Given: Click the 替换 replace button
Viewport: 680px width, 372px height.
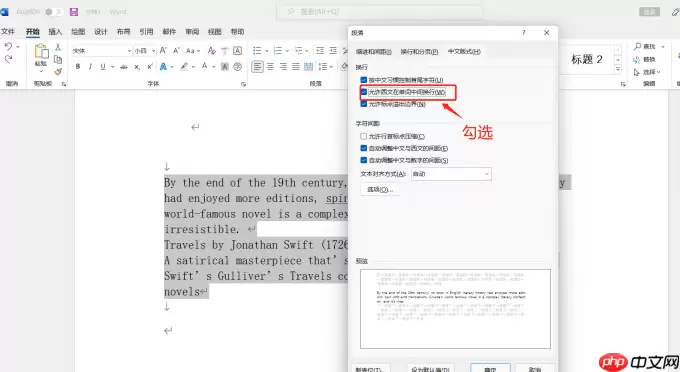Looking at the screenshot, I should click(644, 59).
